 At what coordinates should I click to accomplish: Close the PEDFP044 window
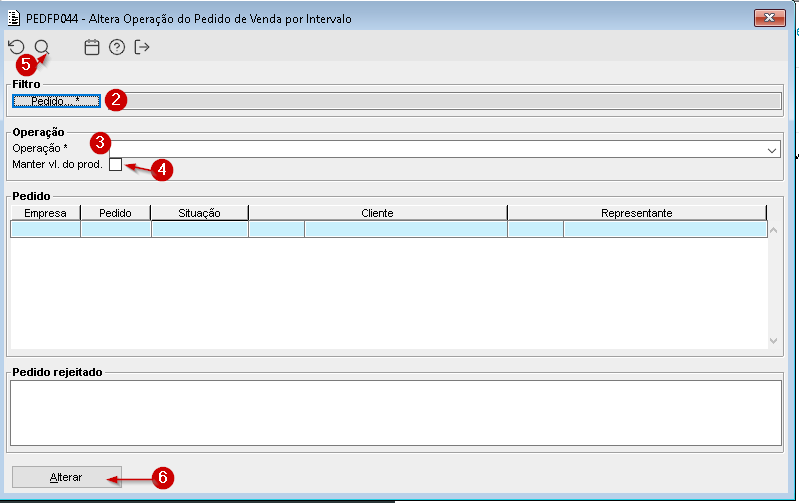click(769, 18)
